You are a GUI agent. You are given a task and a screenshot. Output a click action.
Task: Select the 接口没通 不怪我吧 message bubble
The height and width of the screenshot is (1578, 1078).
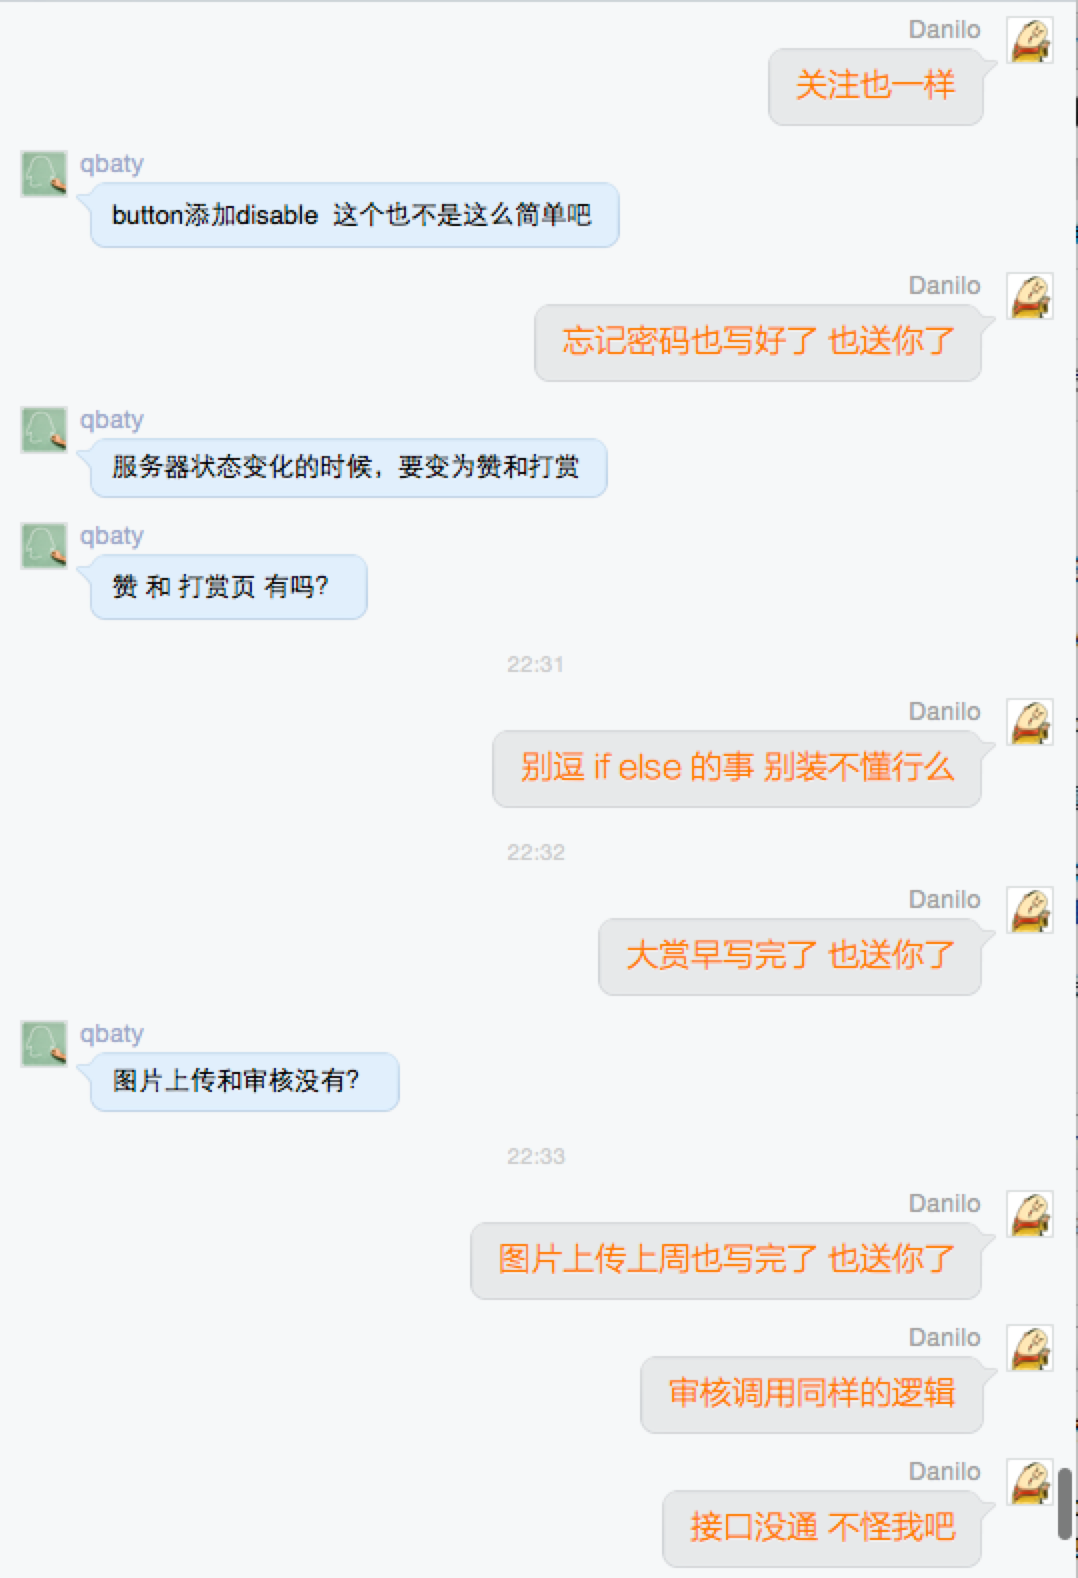(822, 1528)
